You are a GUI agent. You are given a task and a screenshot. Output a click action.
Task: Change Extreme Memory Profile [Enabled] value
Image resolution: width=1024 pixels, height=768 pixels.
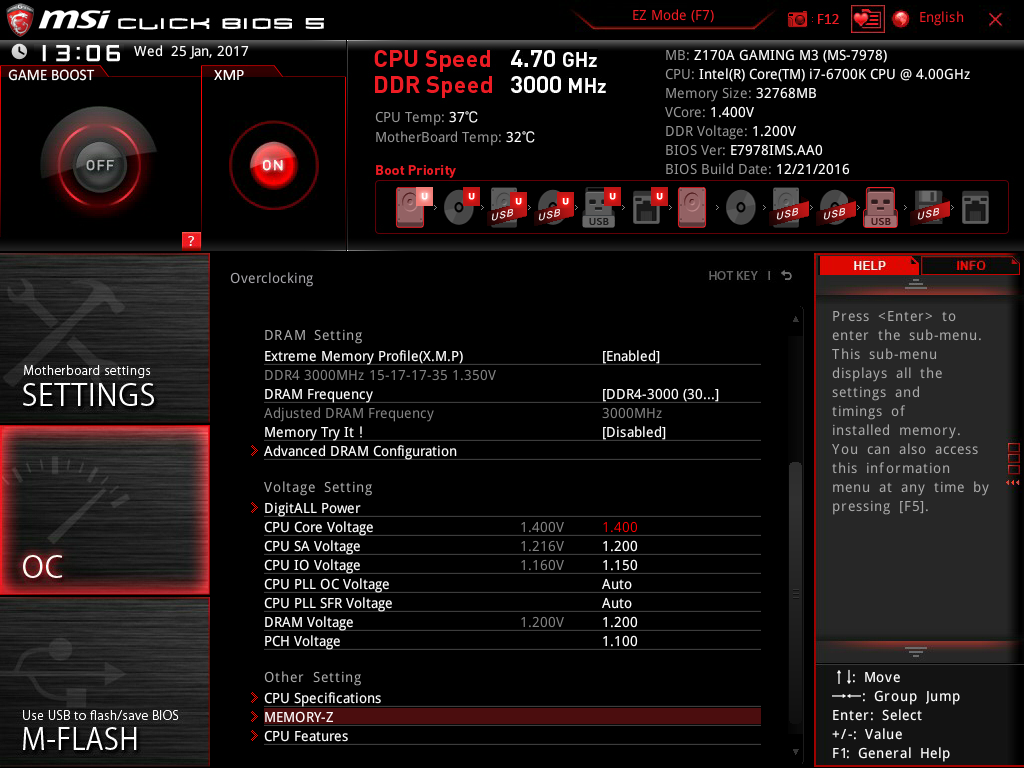pos(630,356)
